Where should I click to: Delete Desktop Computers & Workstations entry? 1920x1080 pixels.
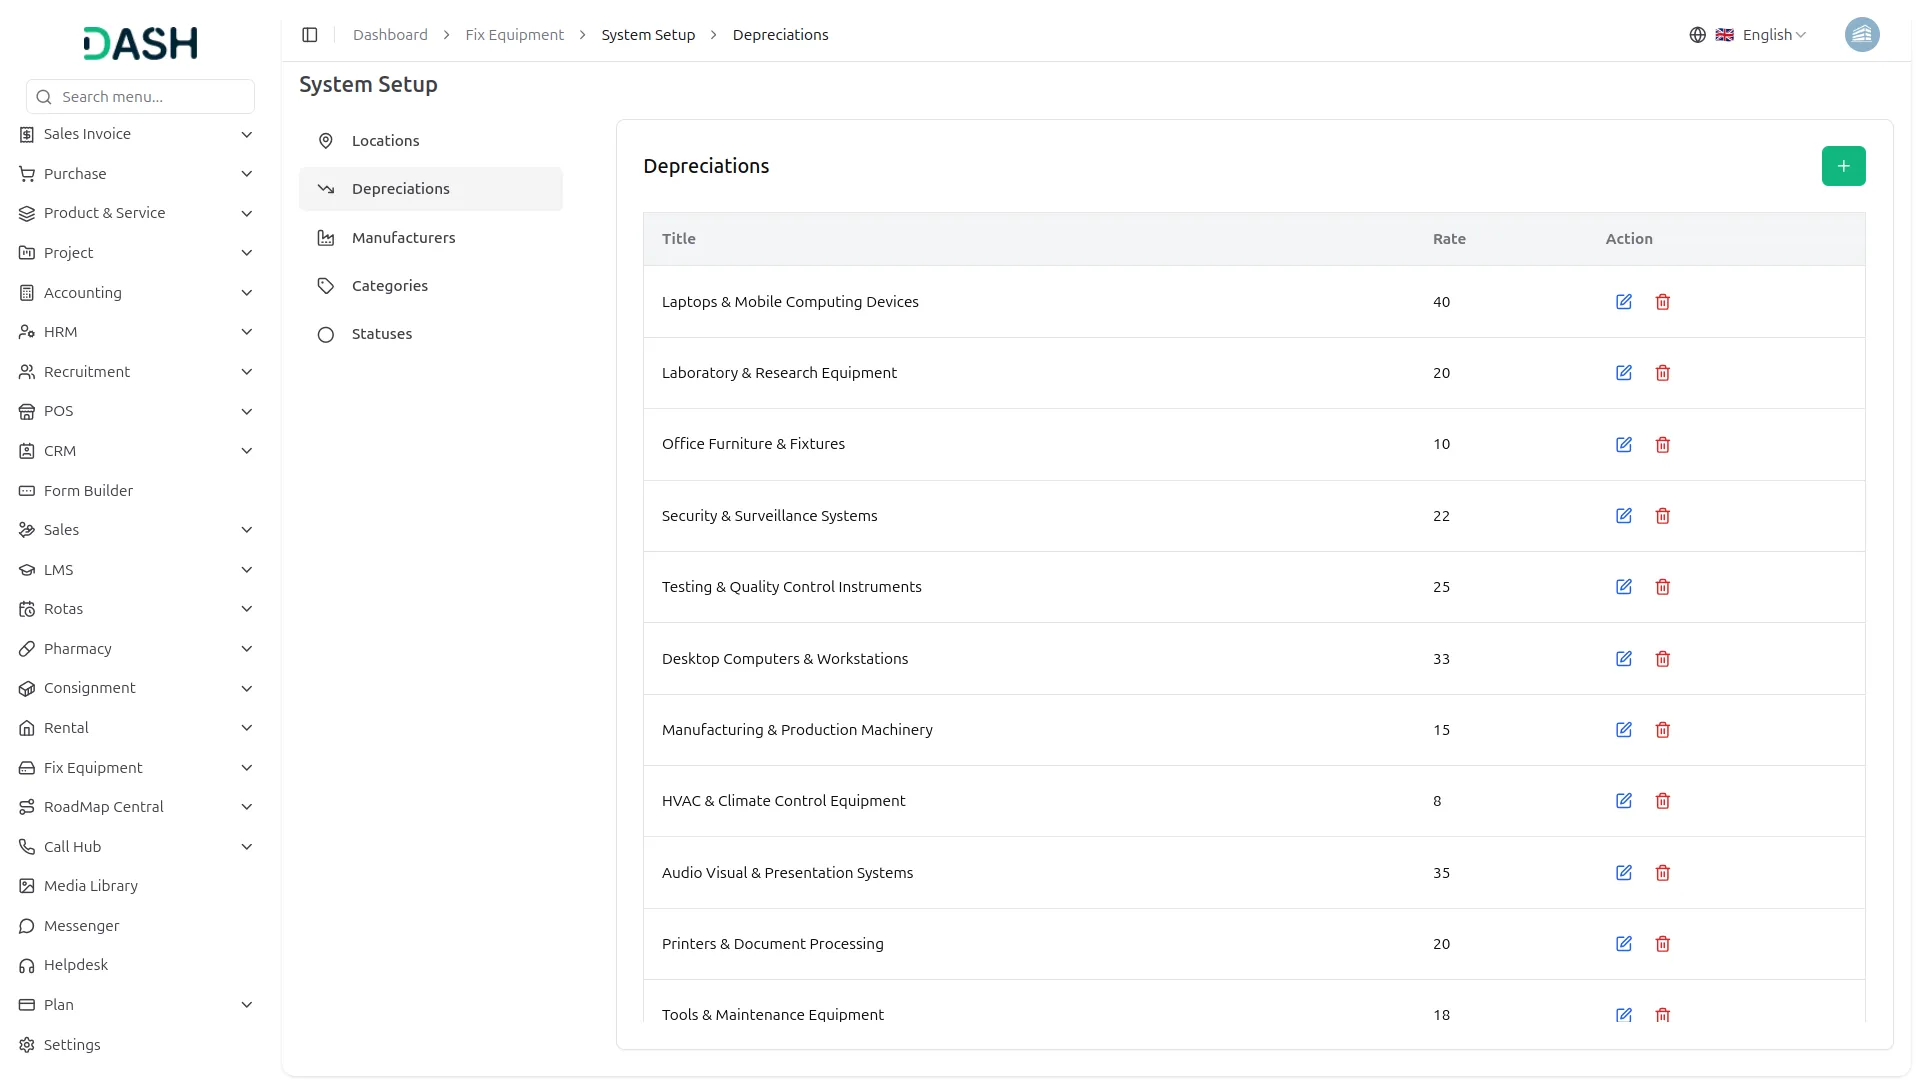pos(1662,659)
